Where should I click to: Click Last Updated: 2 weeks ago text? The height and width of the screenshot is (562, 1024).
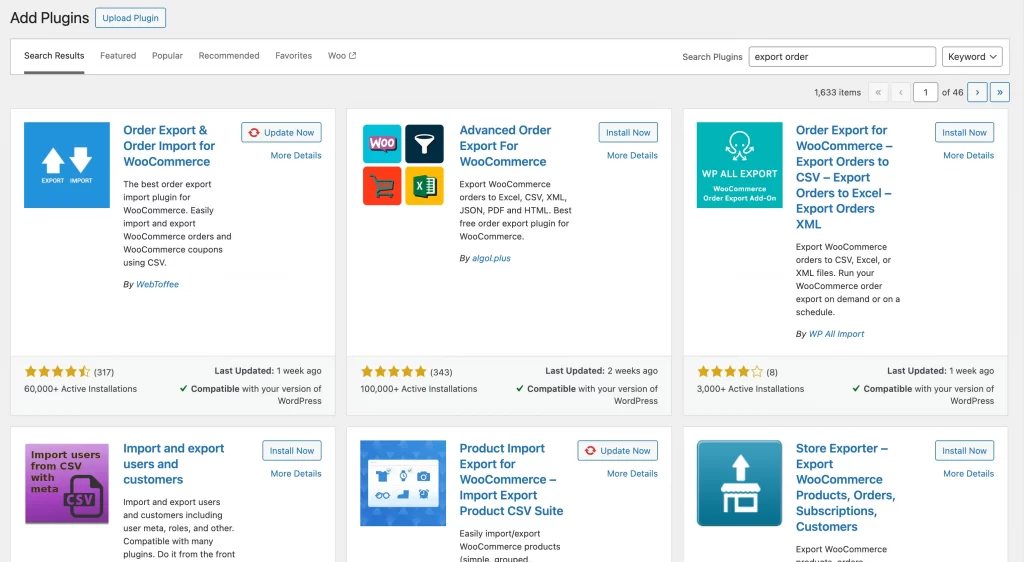601,371
